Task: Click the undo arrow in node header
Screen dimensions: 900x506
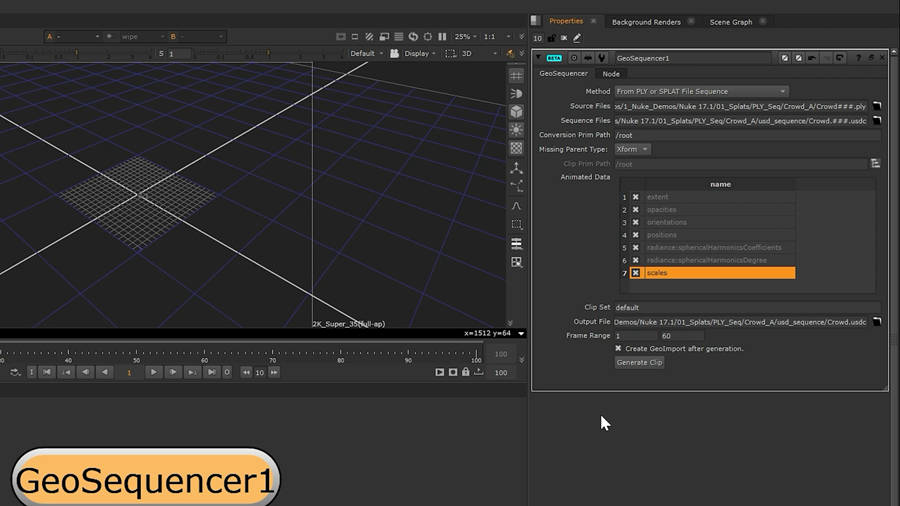Action: (812, 58)
